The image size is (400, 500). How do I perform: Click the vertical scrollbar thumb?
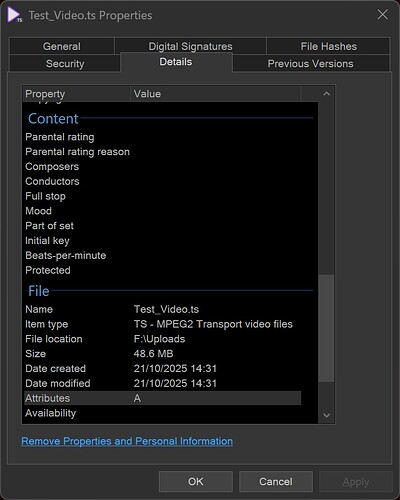click(x=326, y=328)
